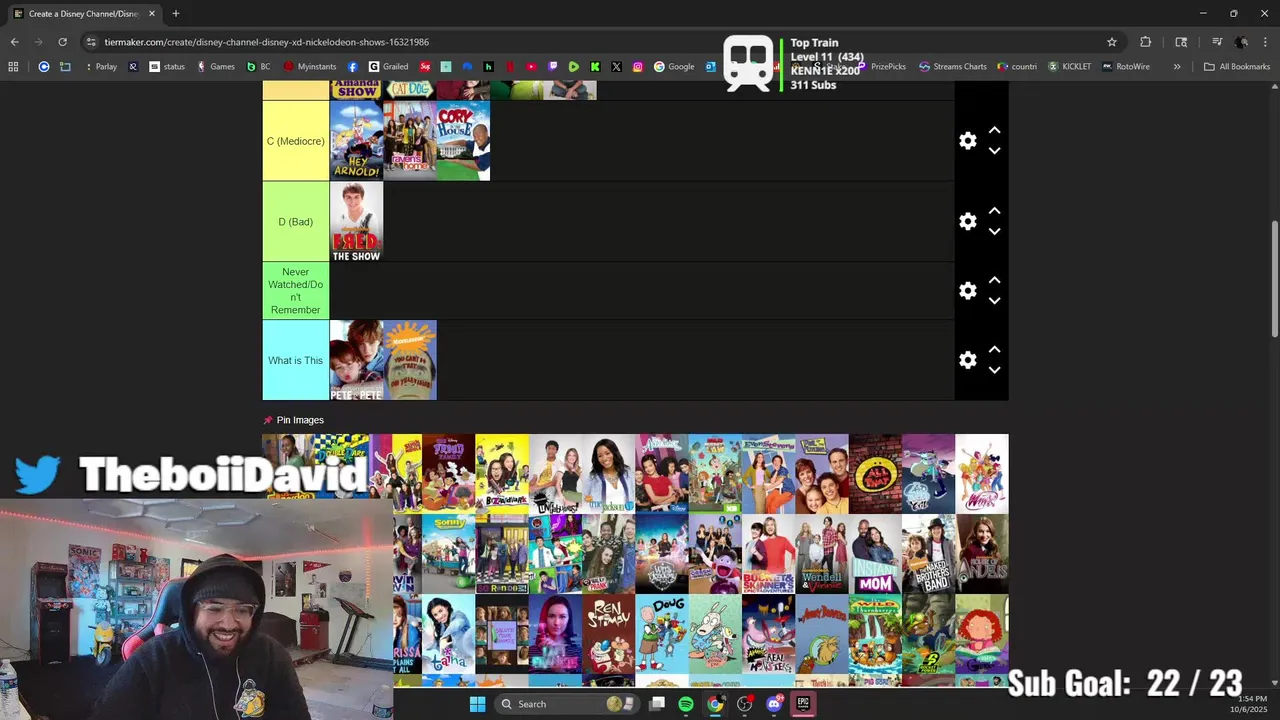Image resolution: width=1280 pixels, height=720 pixels.
Task: Pick the Unfabulous show image
Action: coord(555,473)
